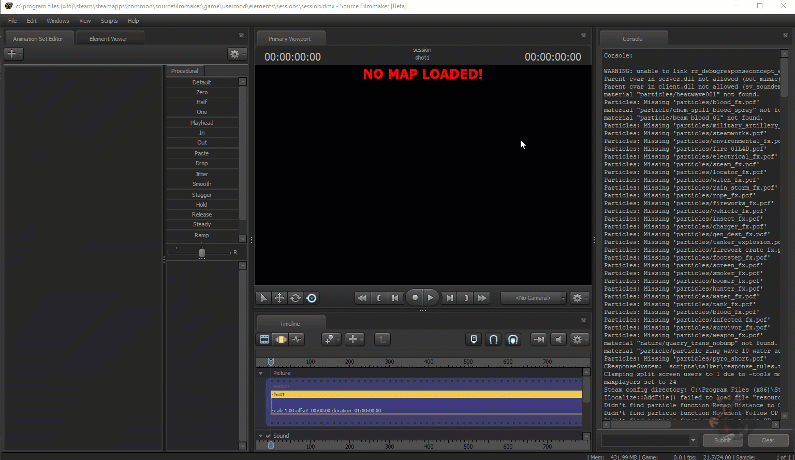
Task: Select the yellow shot1 clip
Action: click(x=426, y=394)
